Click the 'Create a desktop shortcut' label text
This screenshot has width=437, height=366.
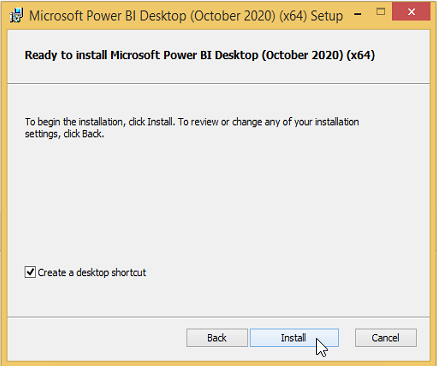coord(92,273)
